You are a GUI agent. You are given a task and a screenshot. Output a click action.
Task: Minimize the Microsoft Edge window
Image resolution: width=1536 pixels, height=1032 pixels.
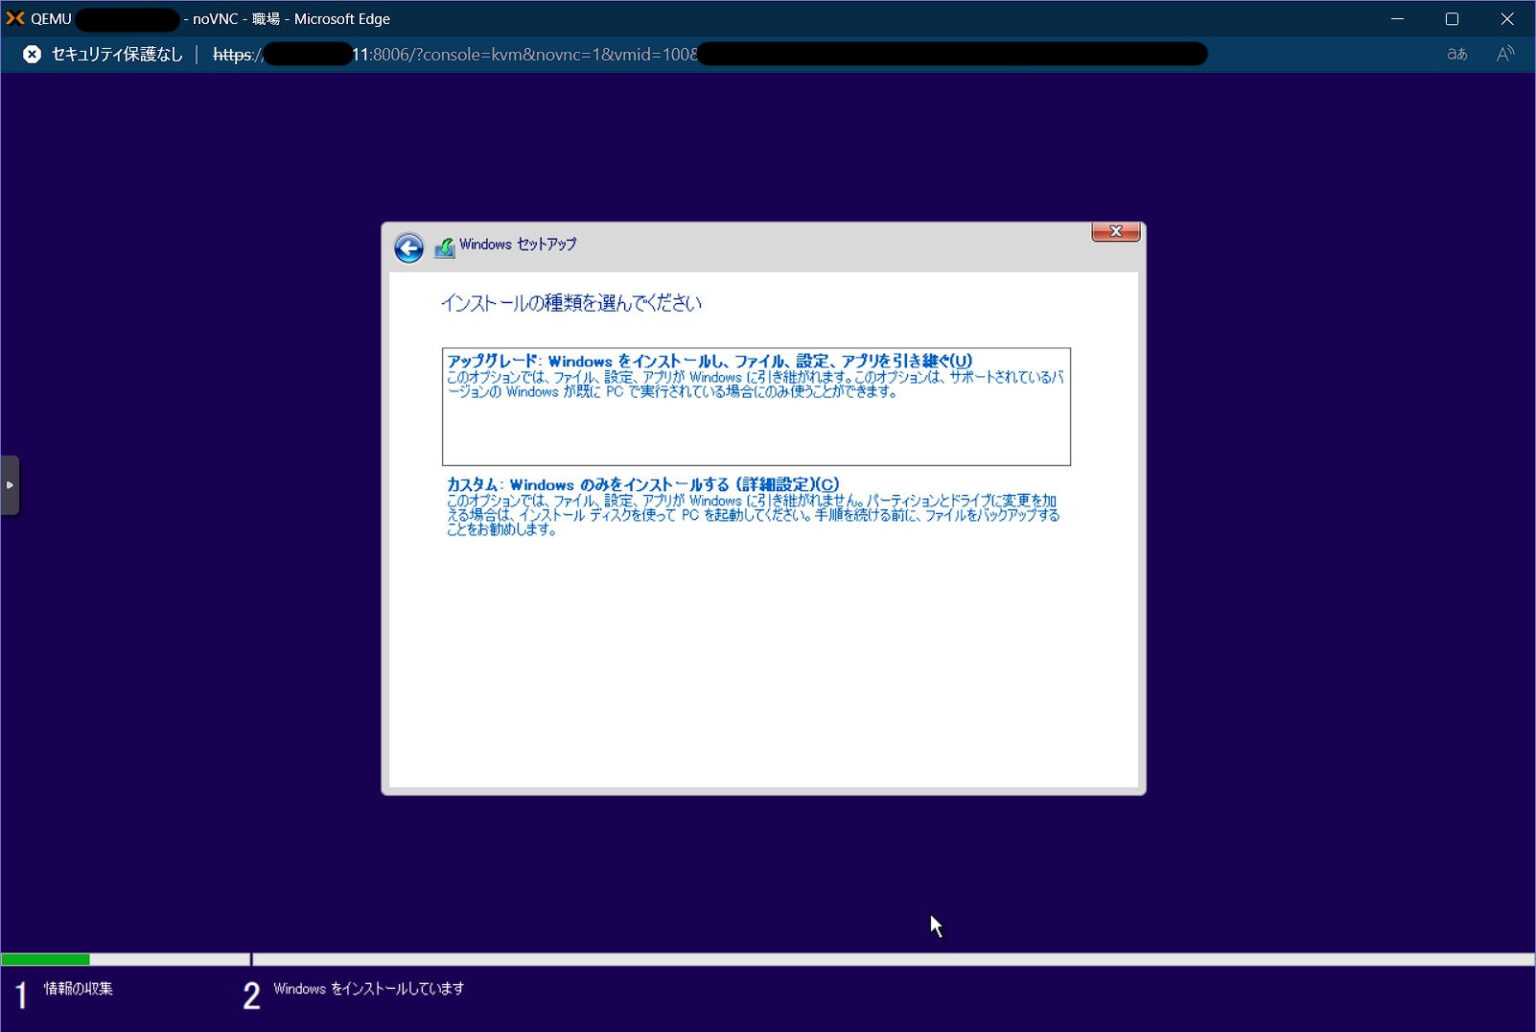1397,18
